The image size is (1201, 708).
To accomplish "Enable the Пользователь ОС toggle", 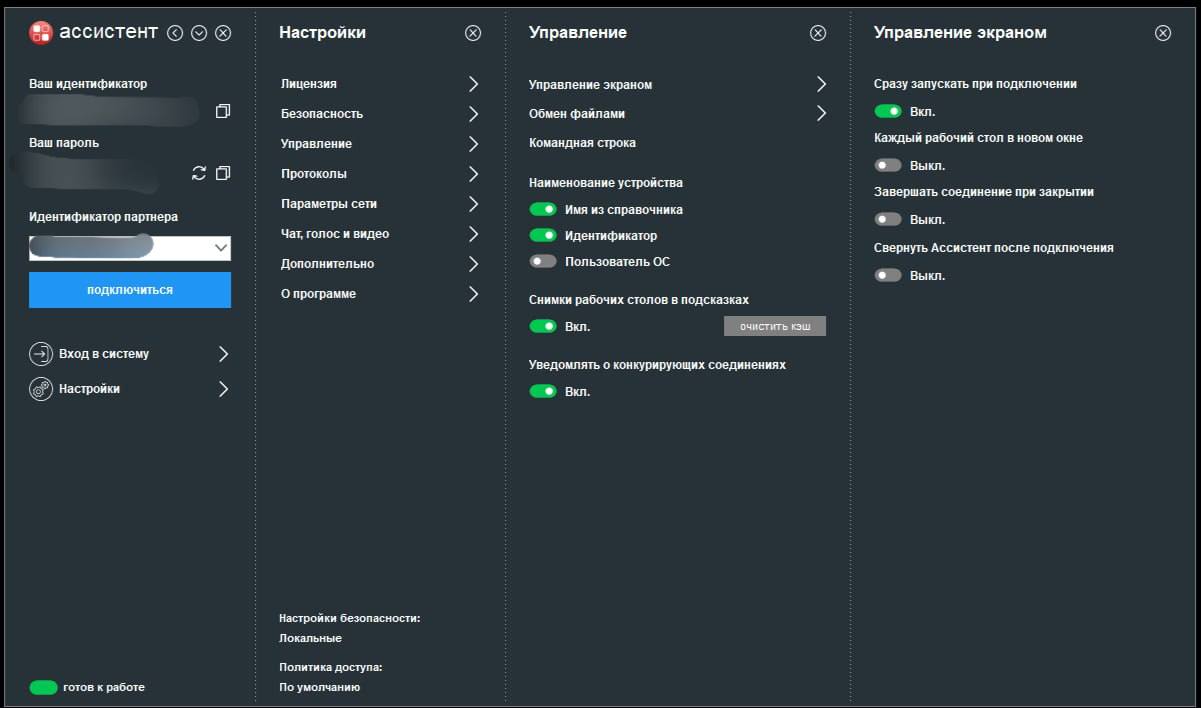I will [543, 262].
